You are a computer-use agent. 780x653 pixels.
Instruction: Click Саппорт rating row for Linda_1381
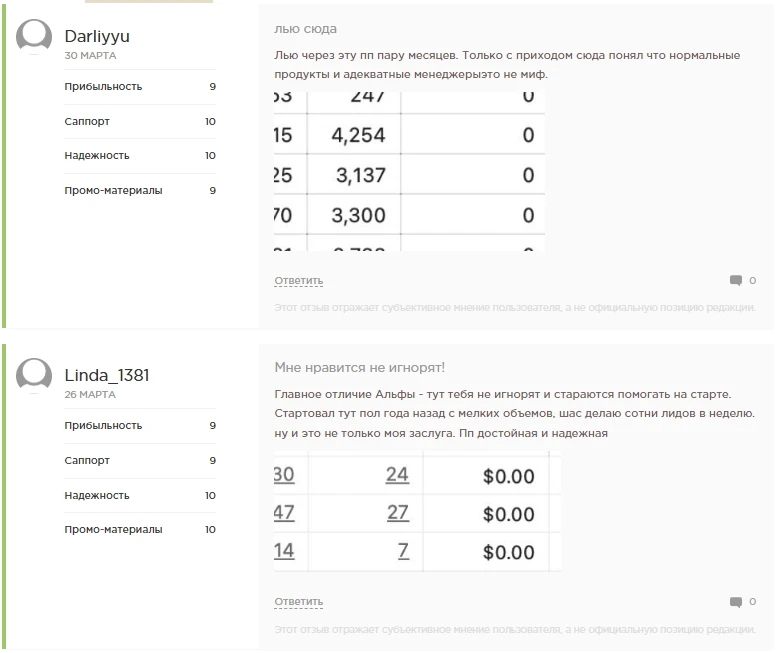tap(140, 461)
